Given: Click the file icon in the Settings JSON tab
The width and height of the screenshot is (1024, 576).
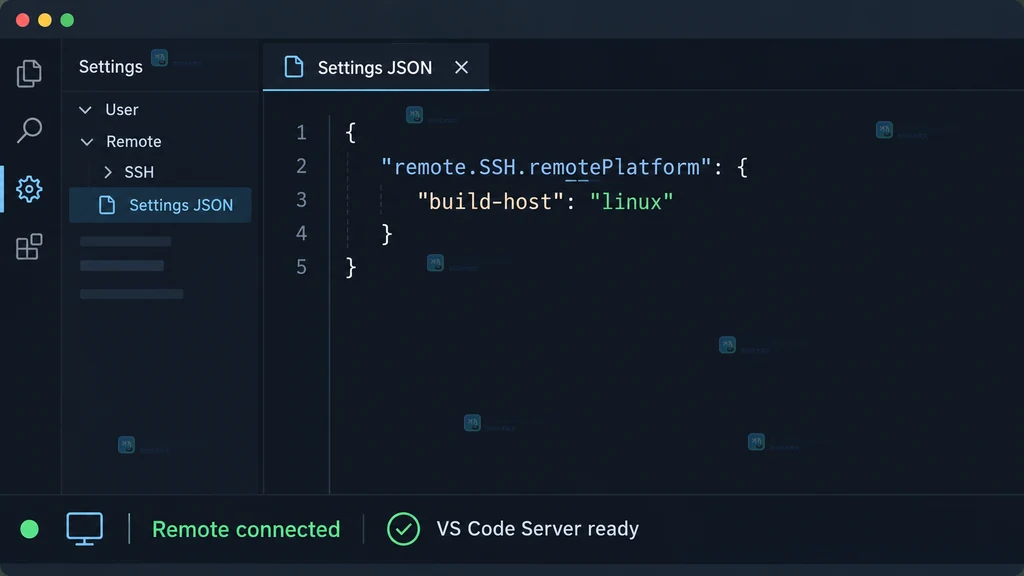Looking at the screenshot, I should tap(294, 67).
